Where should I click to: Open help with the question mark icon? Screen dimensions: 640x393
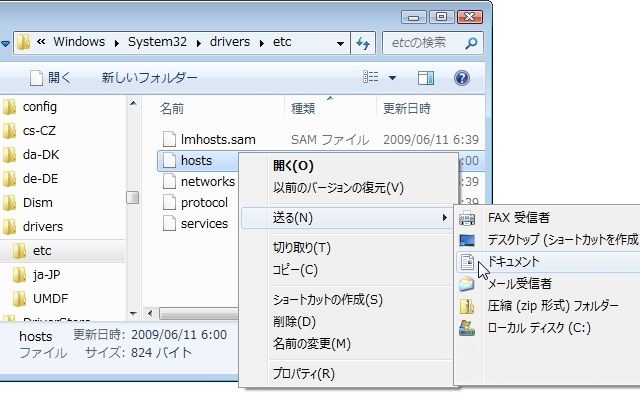pos(462,78)
